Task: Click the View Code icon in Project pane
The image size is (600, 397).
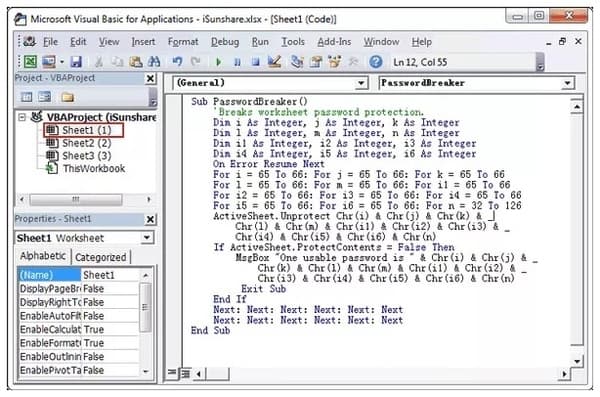Action: pyautogui.click(x=26, y=97)
